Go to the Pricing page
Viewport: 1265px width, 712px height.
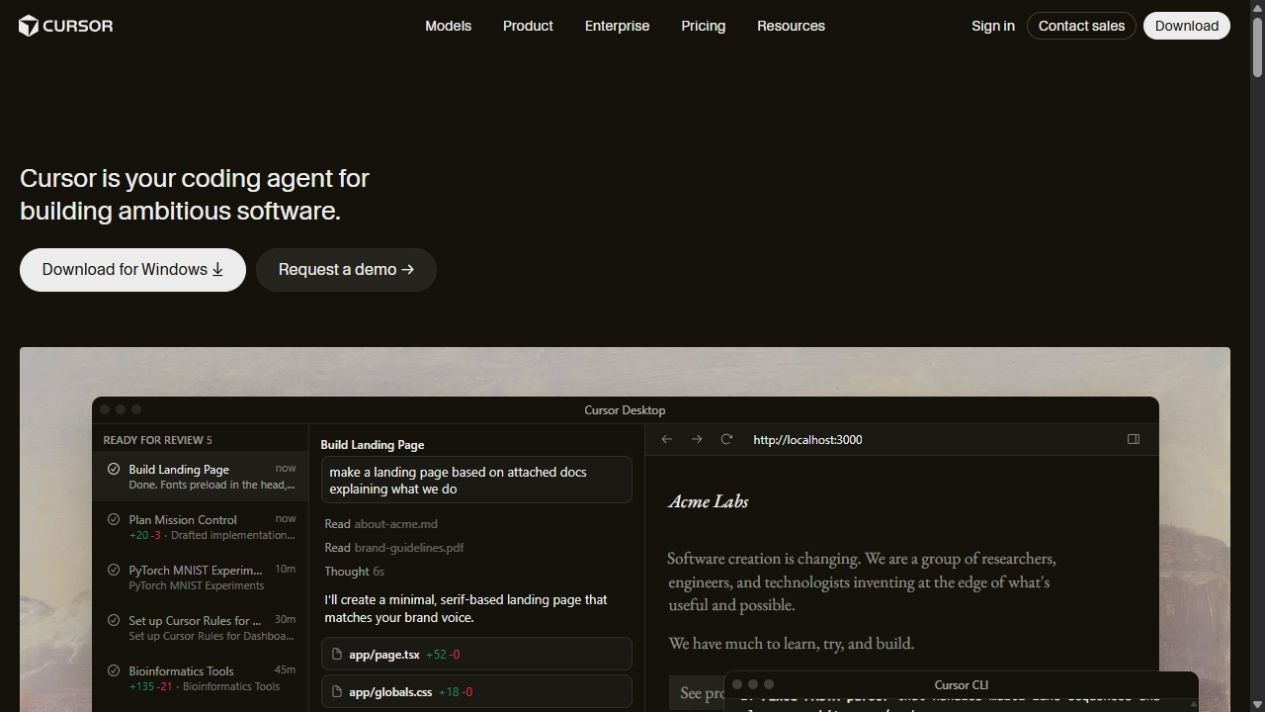(x=703, y=26)
